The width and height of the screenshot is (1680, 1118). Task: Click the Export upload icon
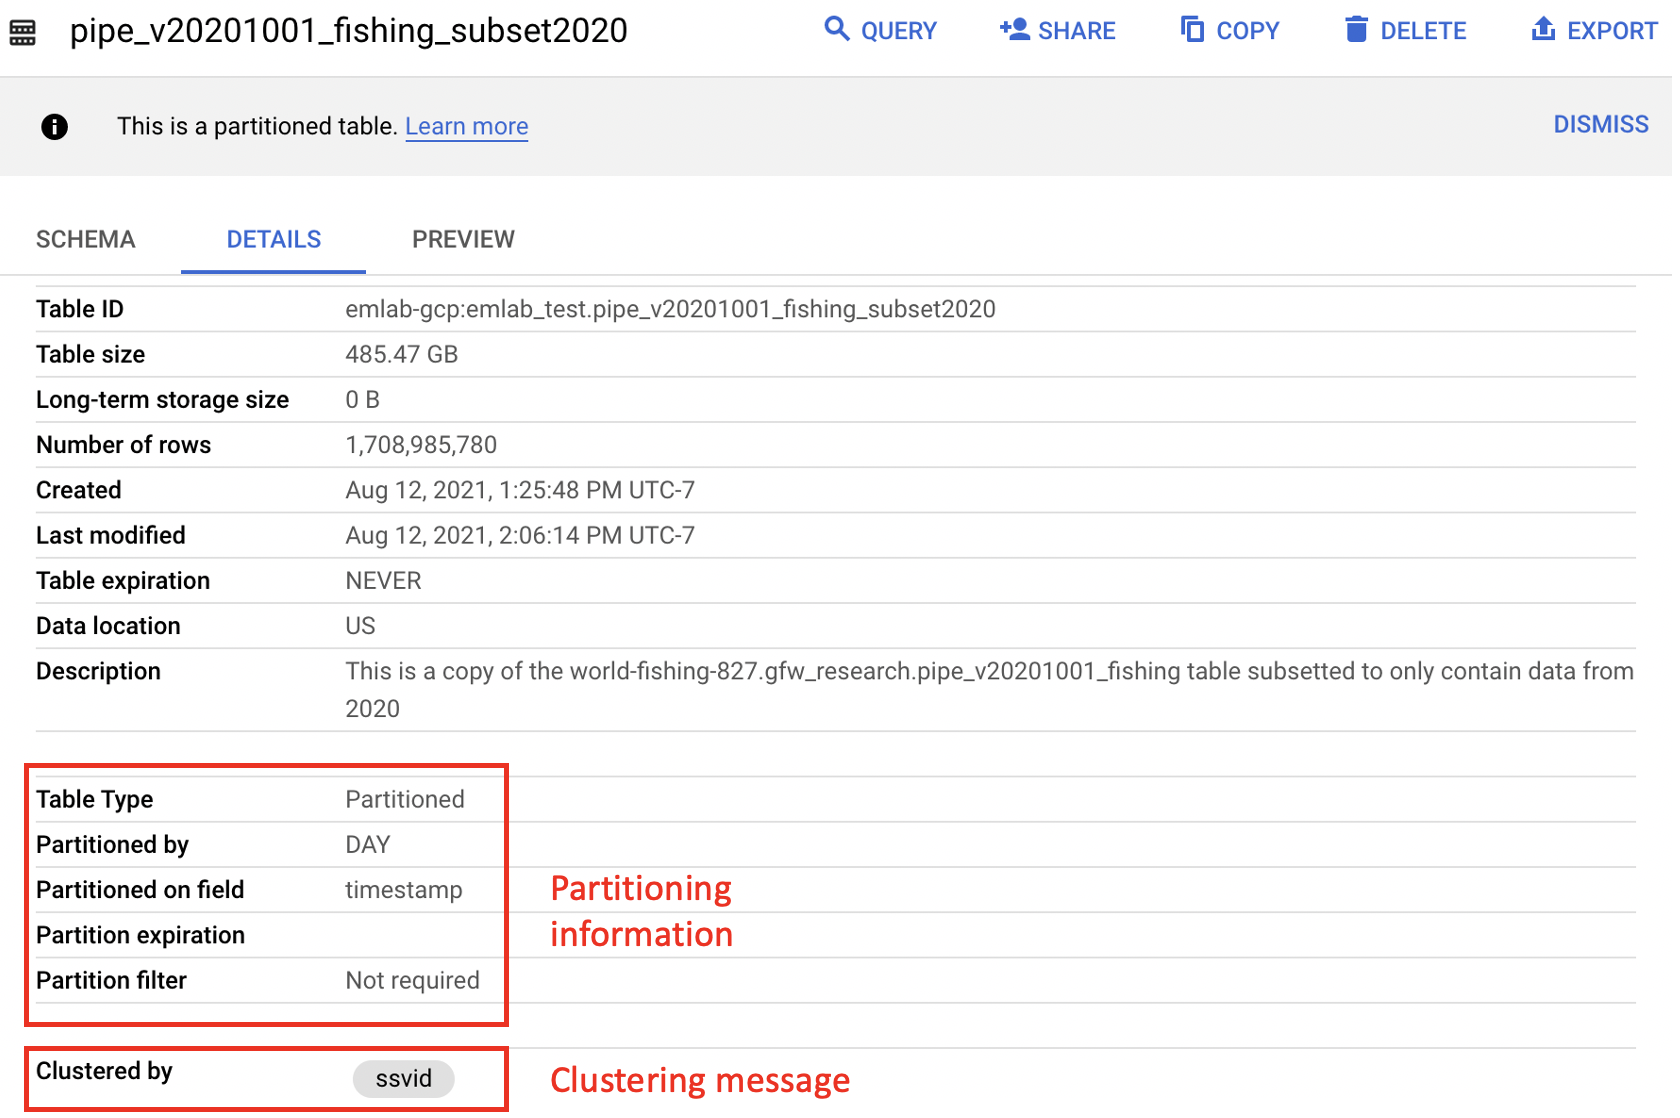(x=1543, y=29)
